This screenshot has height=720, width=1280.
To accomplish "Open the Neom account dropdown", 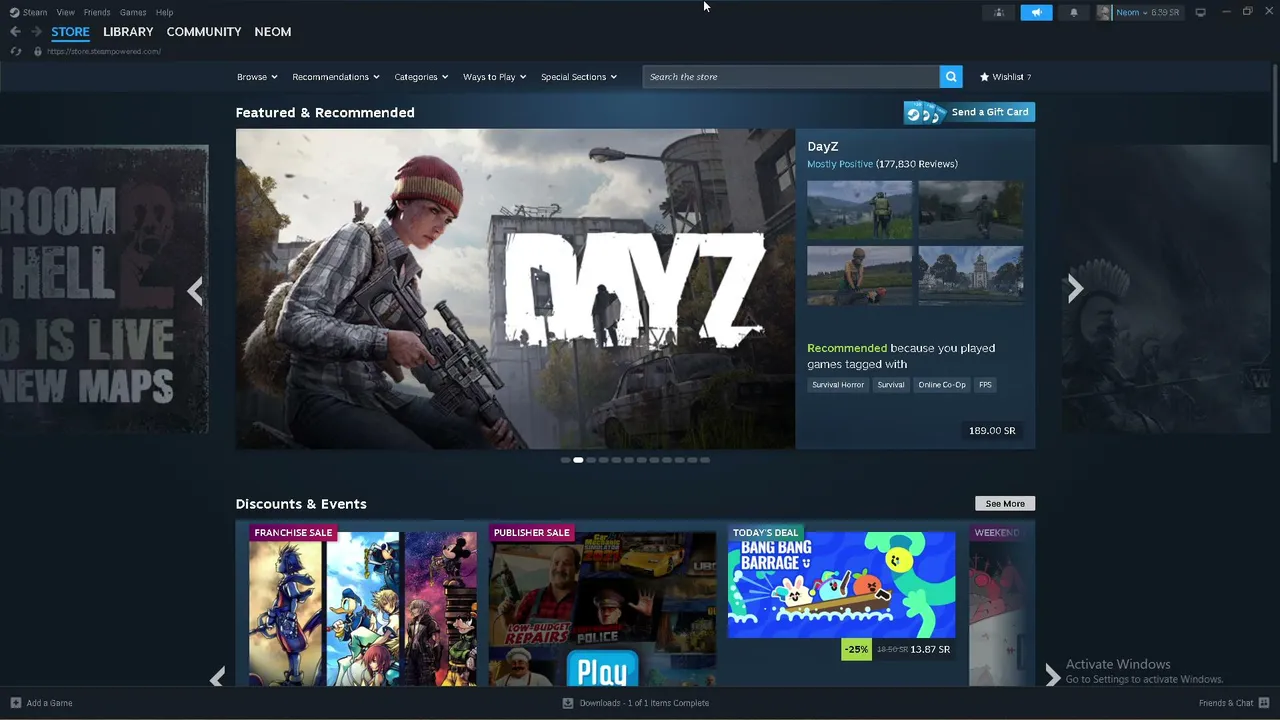I will (1148, 12).
